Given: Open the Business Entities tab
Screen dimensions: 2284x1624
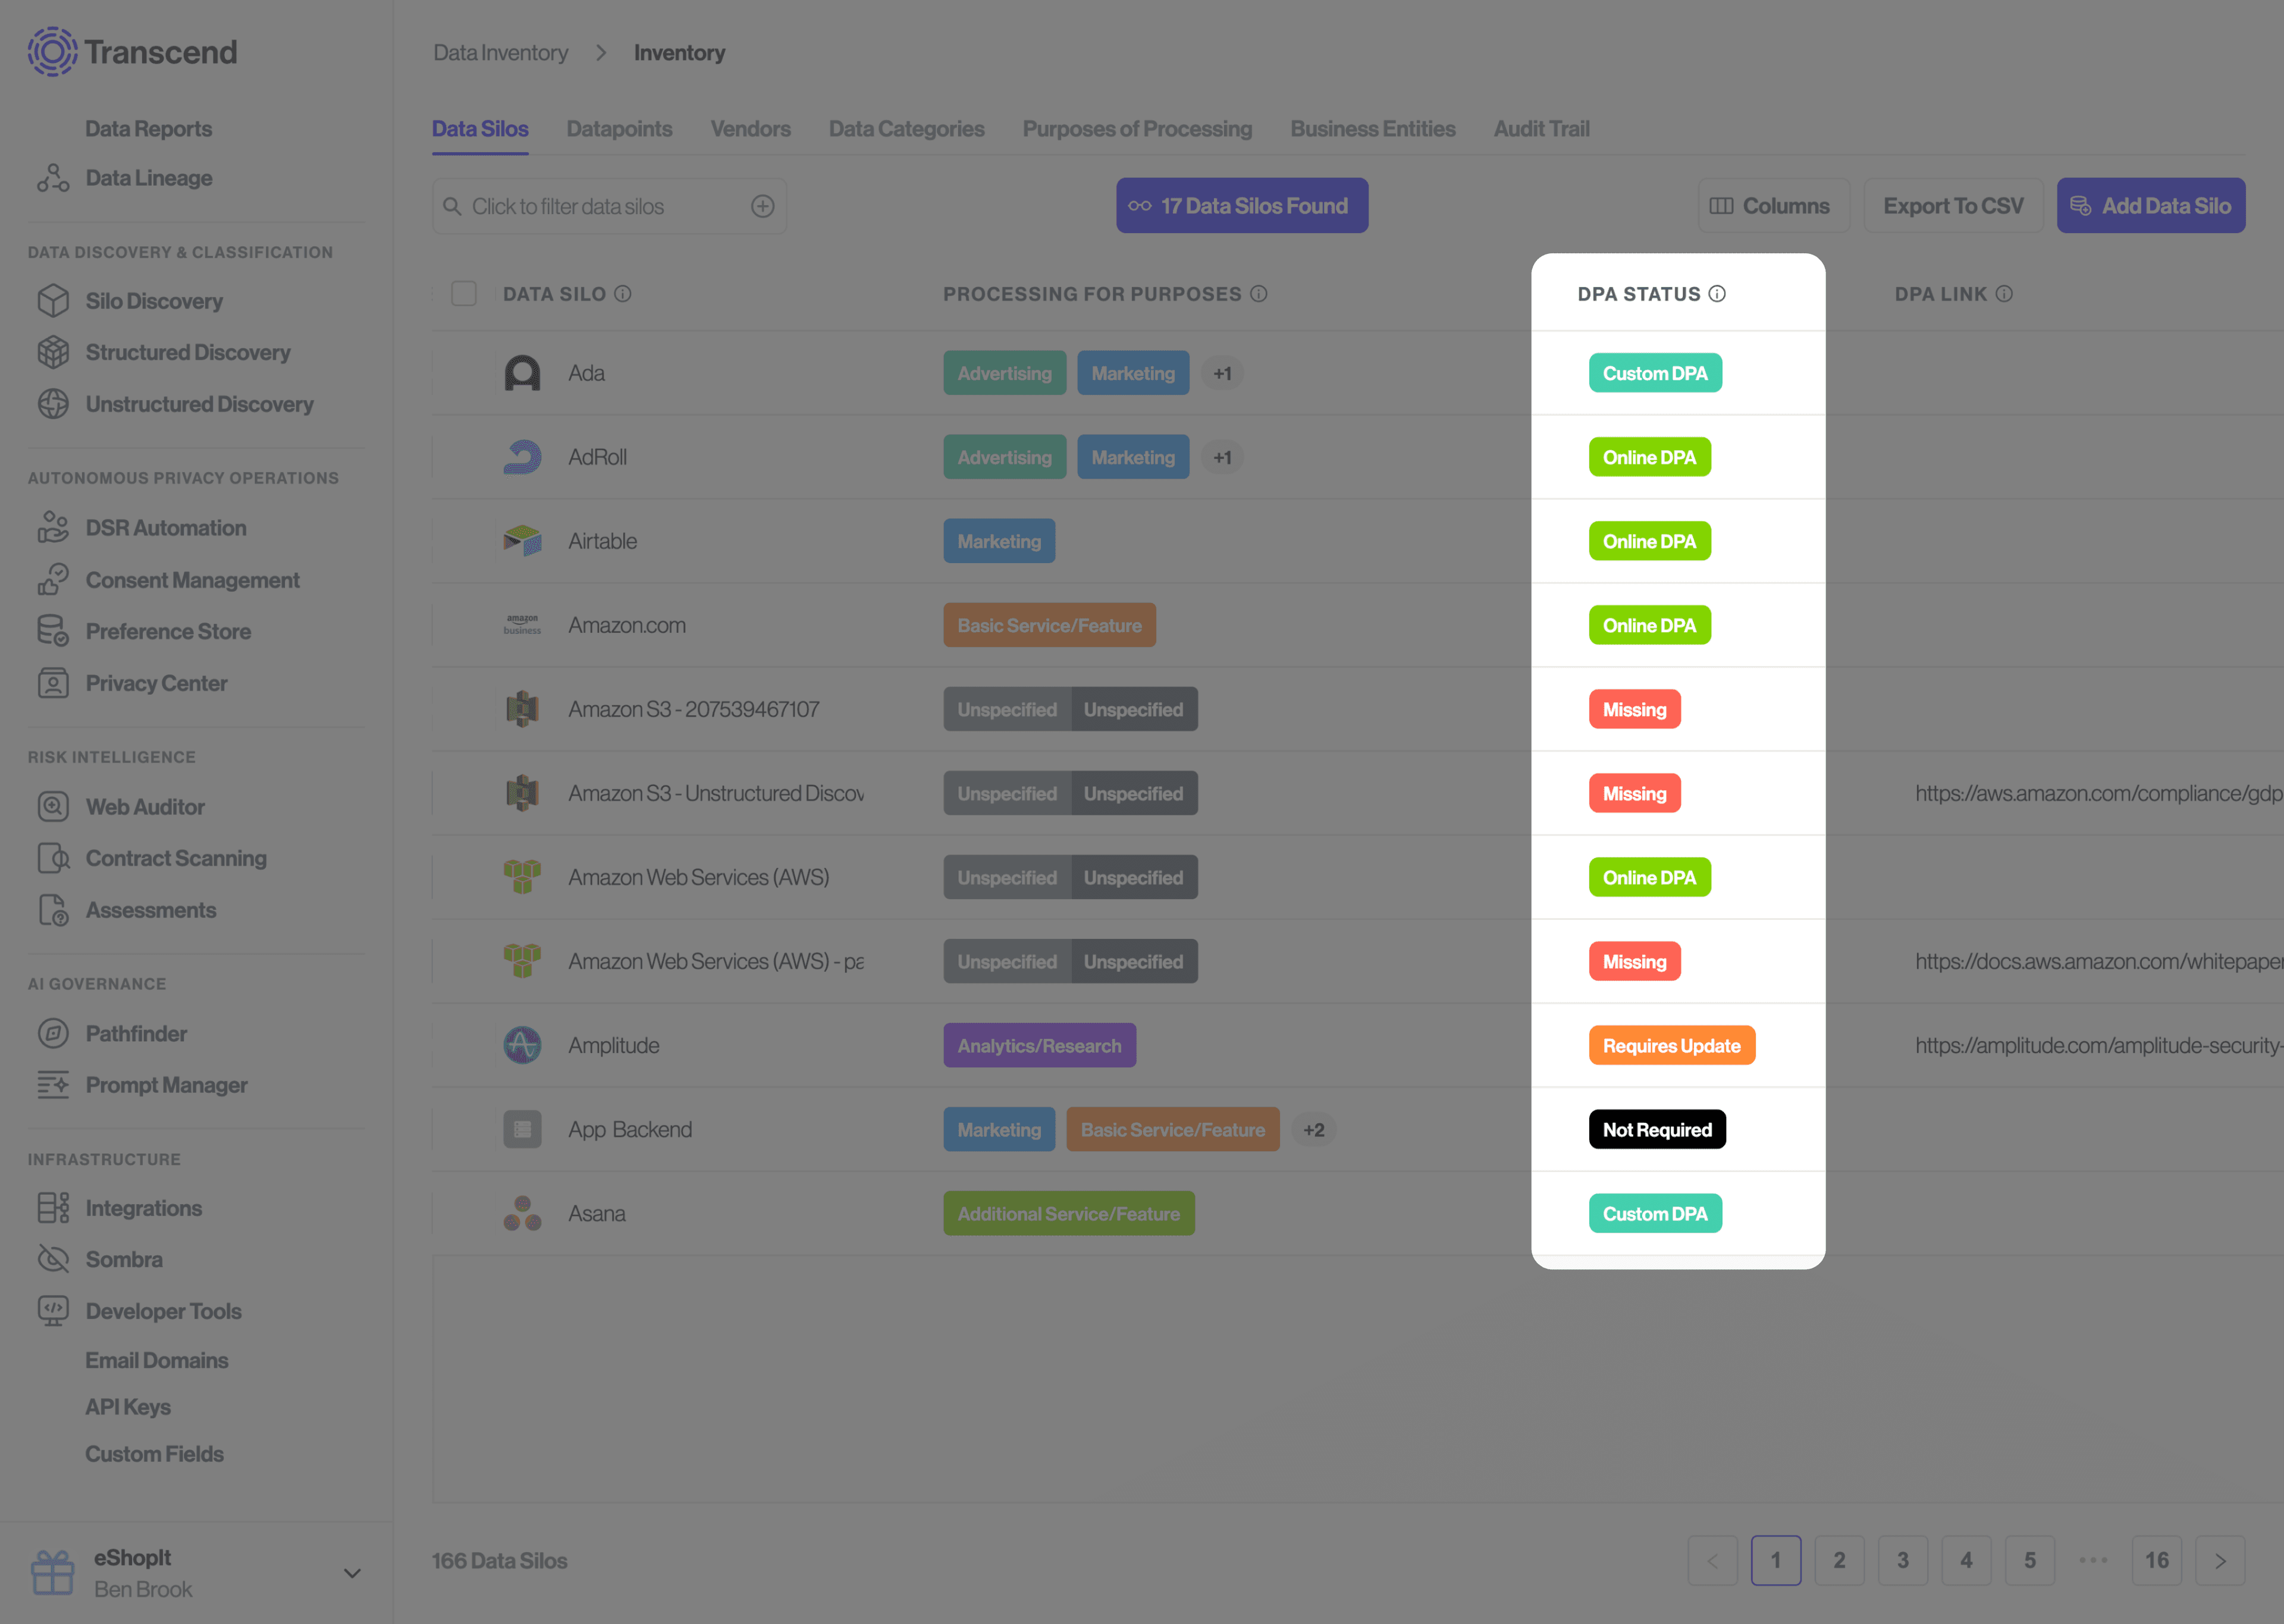Looking at the screenshot, I should [1372, 129].
